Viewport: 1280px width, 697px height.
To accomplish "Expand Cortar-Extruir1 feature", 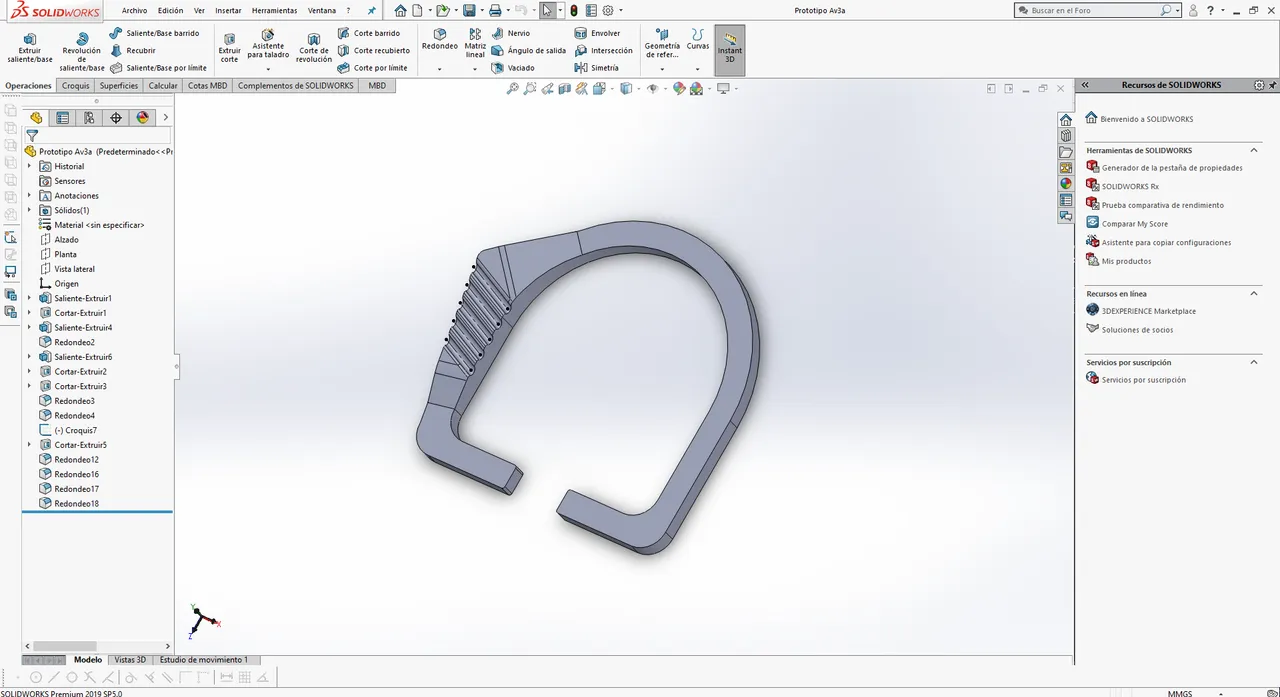I will click(29, 313).
